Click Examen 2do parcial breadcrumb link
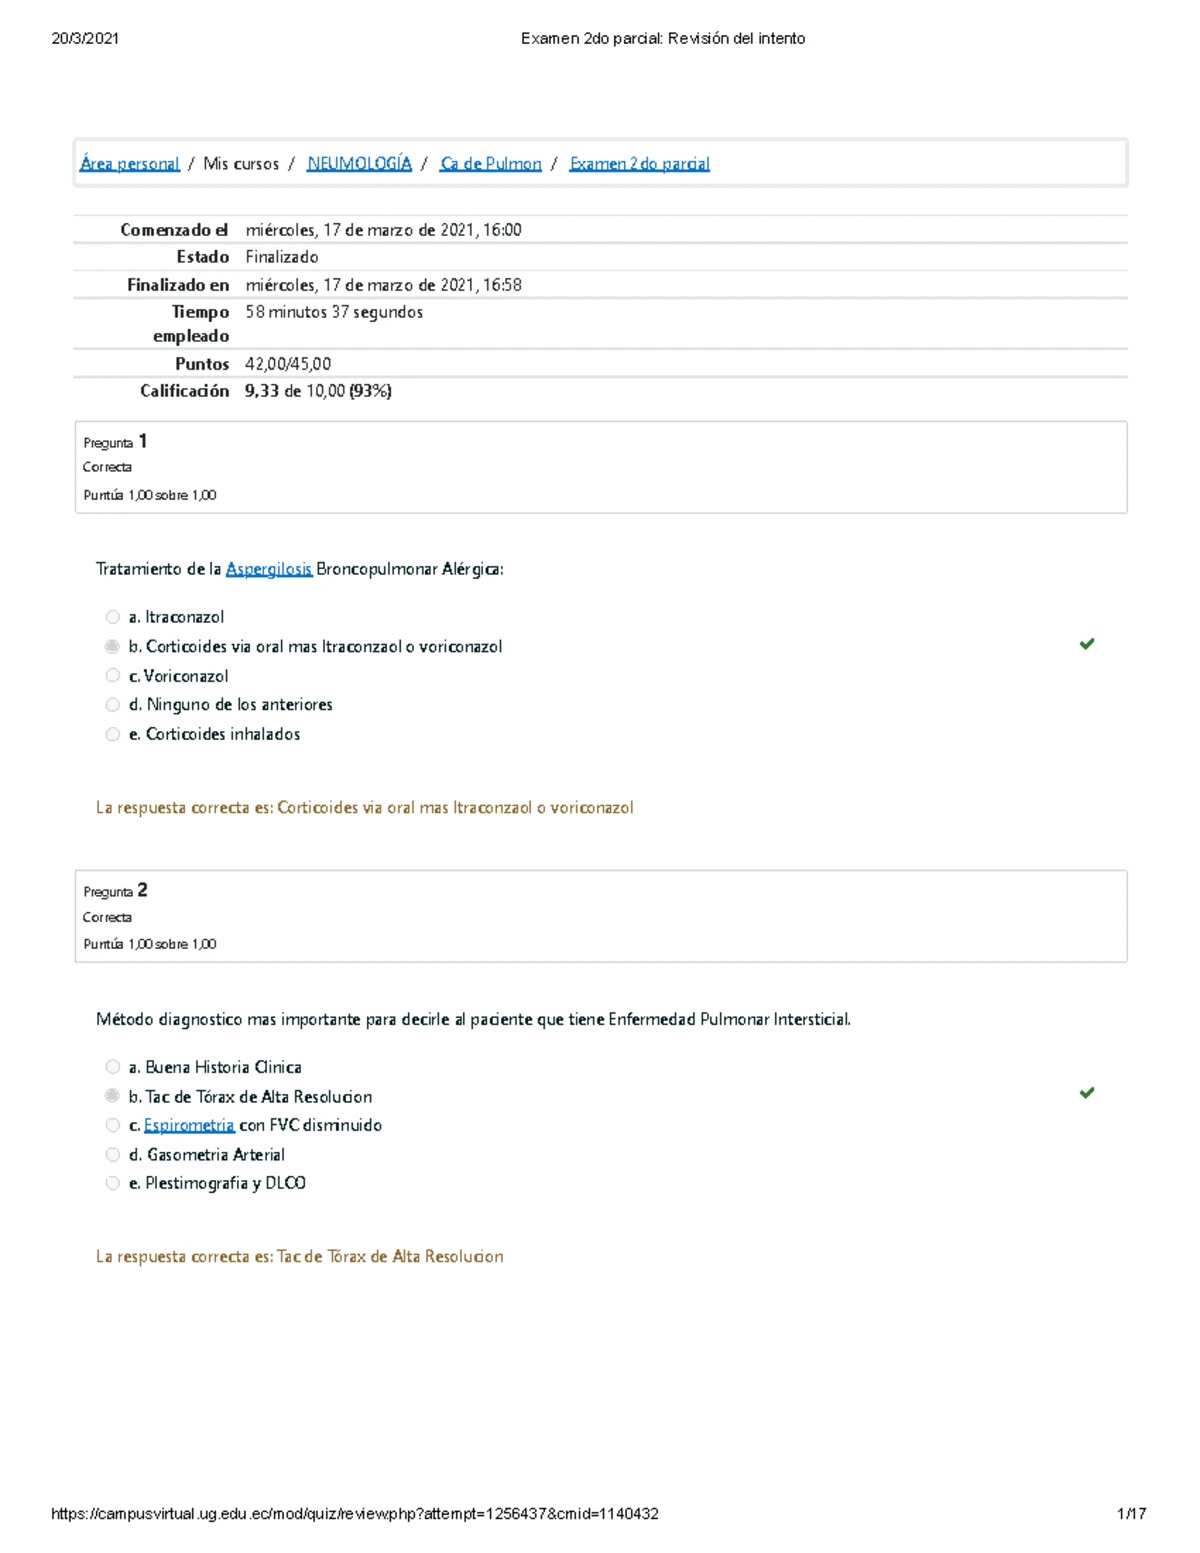Viewport: 1200px width, 1553px height. (x=639, y=164)
